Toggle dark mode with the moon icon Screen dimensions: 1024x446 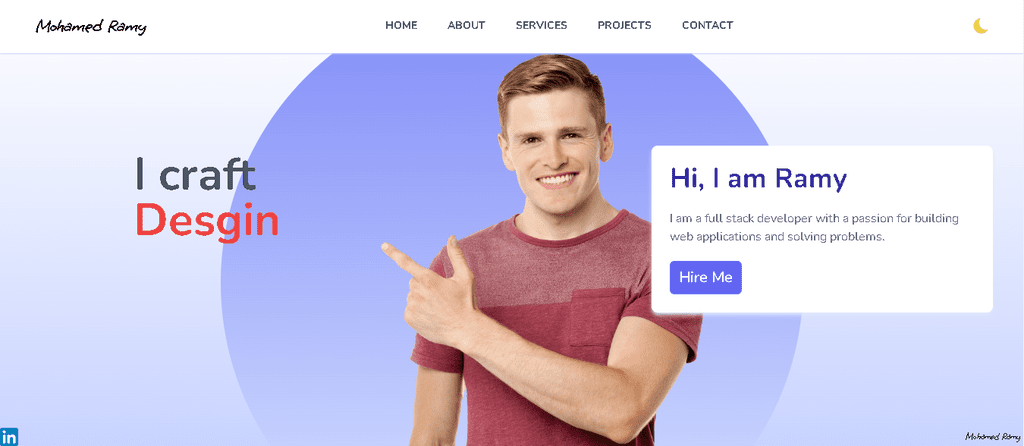[x=980, y=26]
